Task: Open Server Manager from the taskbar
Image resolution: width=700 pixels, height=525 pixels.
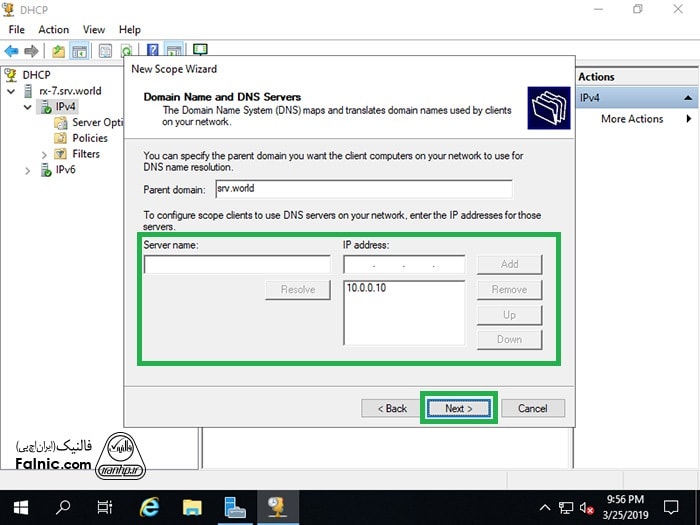Action: pos(235,506)
